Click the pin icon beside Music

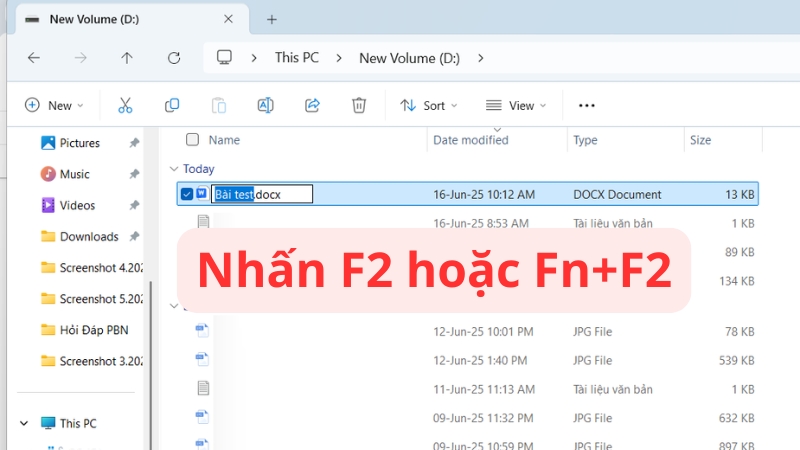[134, 174]
